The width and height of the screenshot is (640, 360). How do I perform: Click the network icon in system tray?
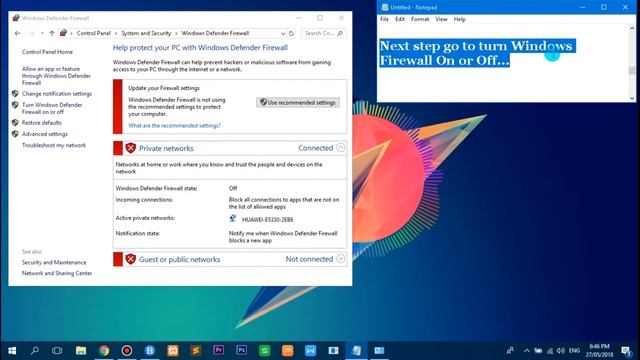550,351
